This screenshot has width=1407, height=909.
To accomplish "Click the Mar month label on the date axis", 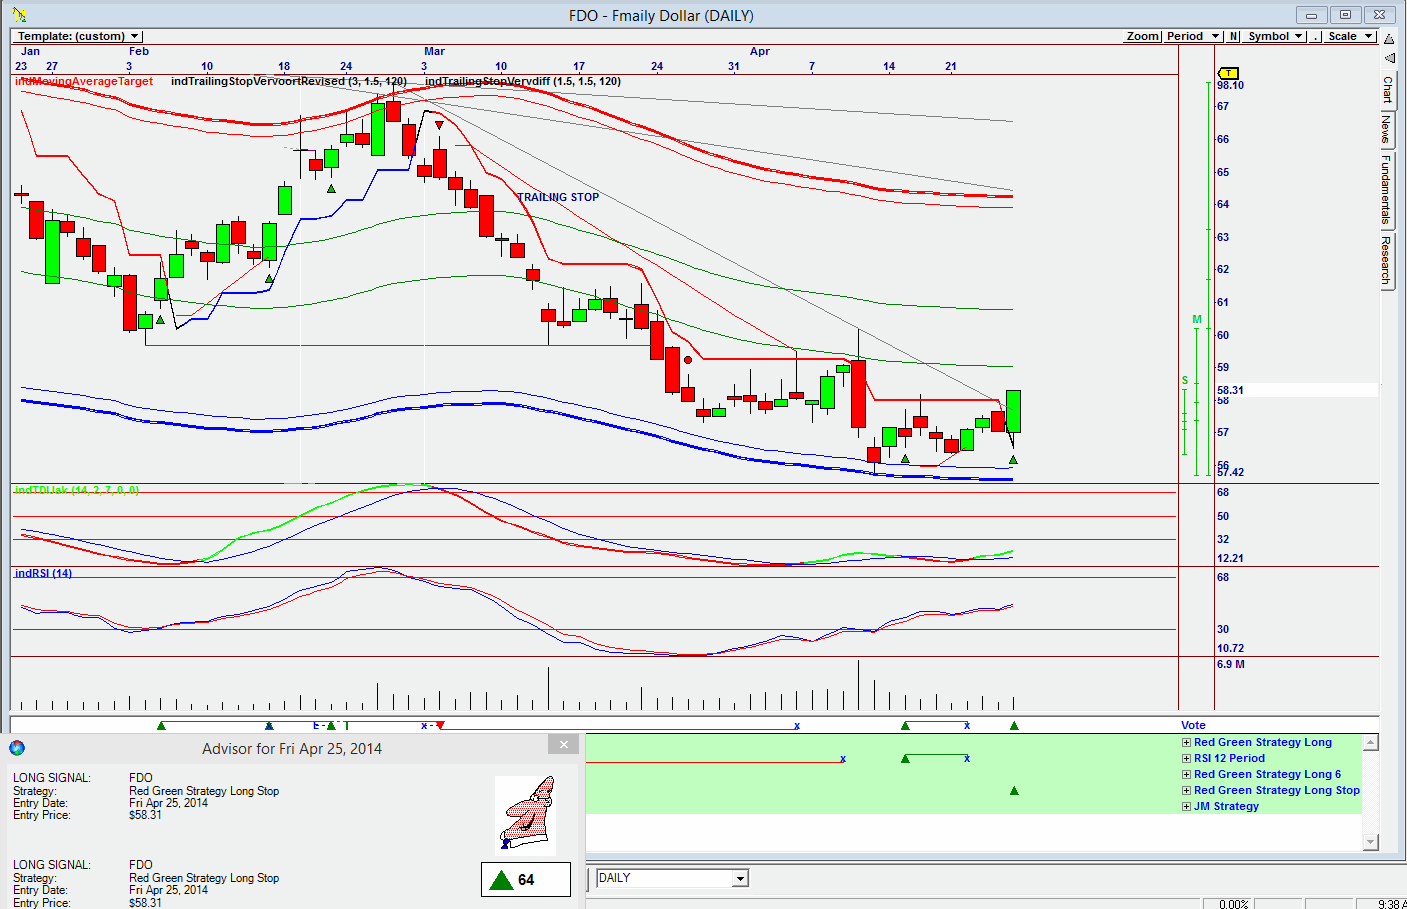I will [434, 51].
